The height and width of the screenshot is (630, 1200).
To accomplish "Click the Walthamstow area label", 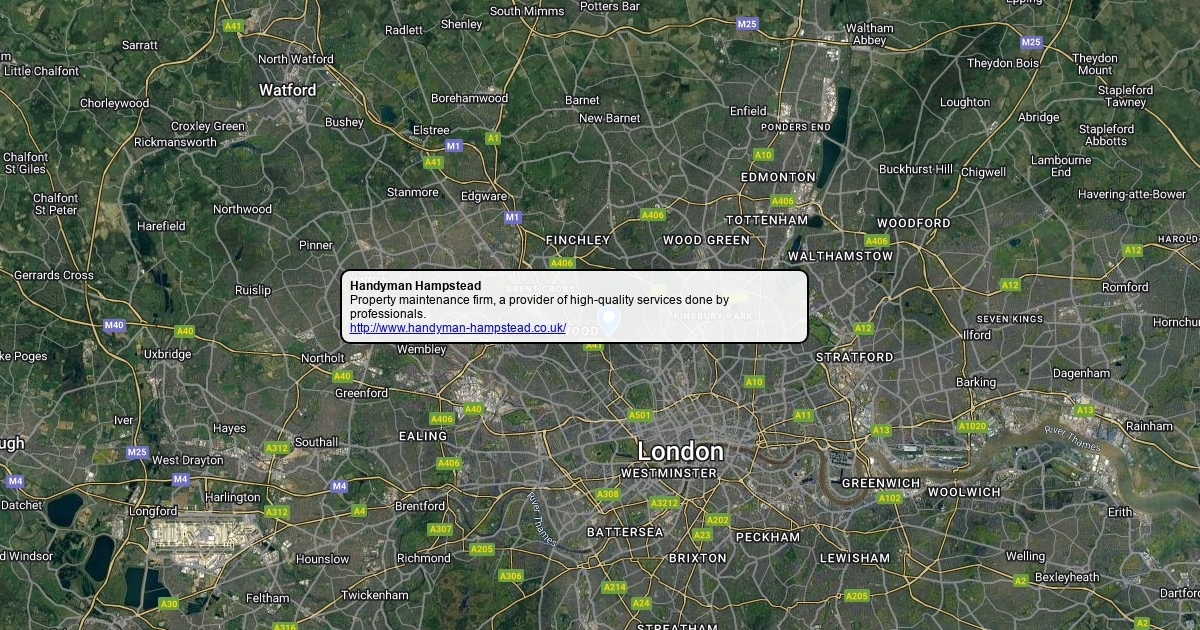I will 841,256.
